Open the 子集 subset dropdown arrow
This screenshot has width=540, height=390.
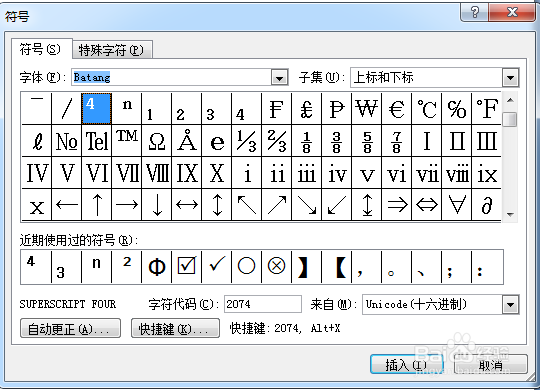pyautogui.click(x=510, y=78)
